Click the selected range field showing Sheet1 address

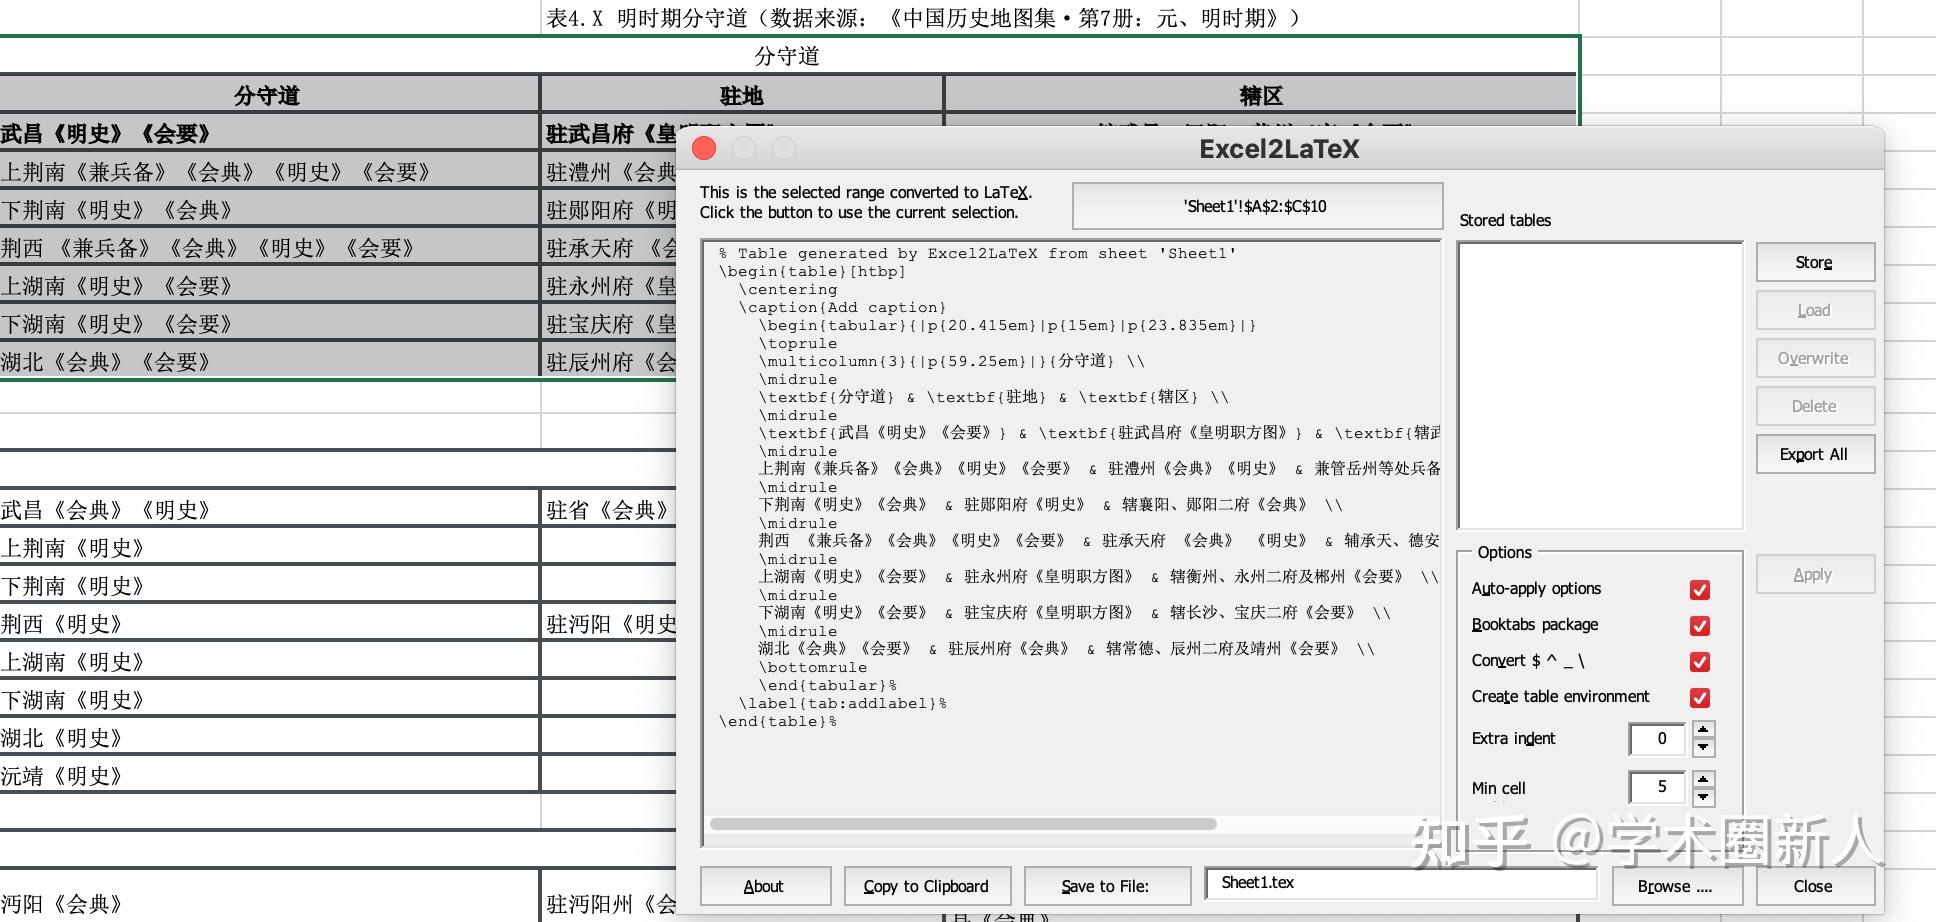tap(1257, 207)
